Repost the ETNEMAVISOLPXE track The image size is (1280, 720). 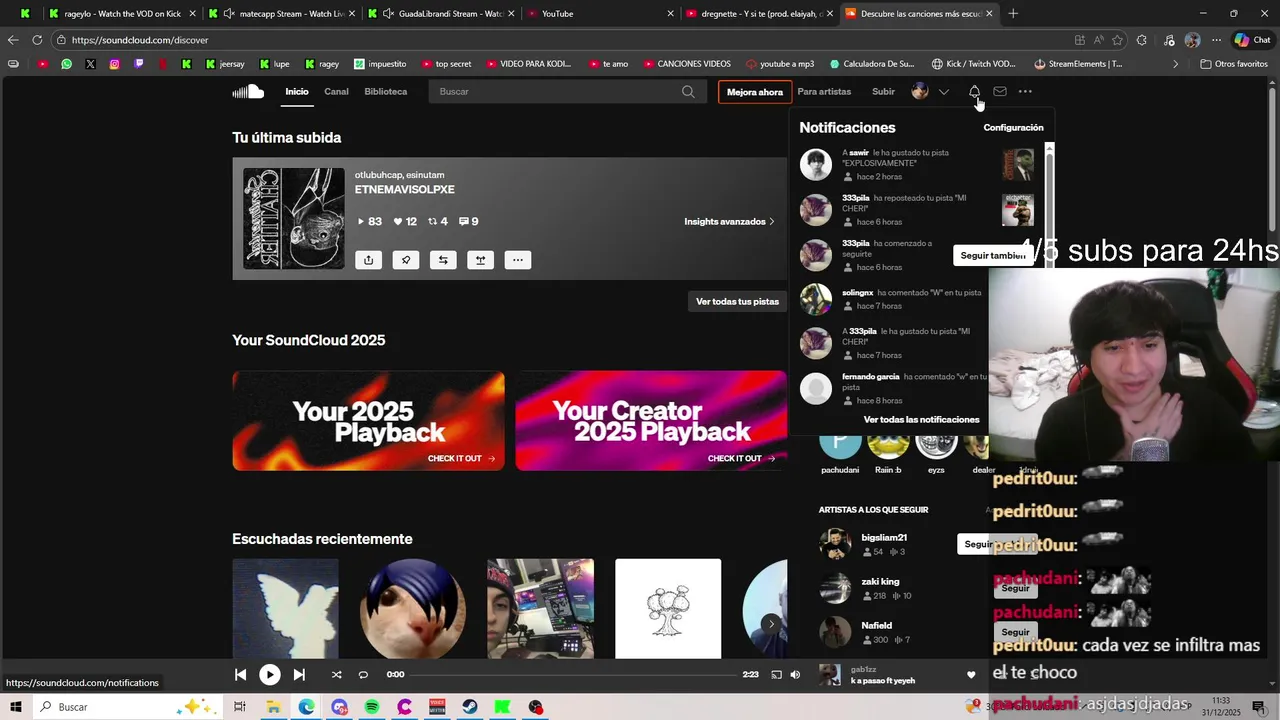click(443, 260)
